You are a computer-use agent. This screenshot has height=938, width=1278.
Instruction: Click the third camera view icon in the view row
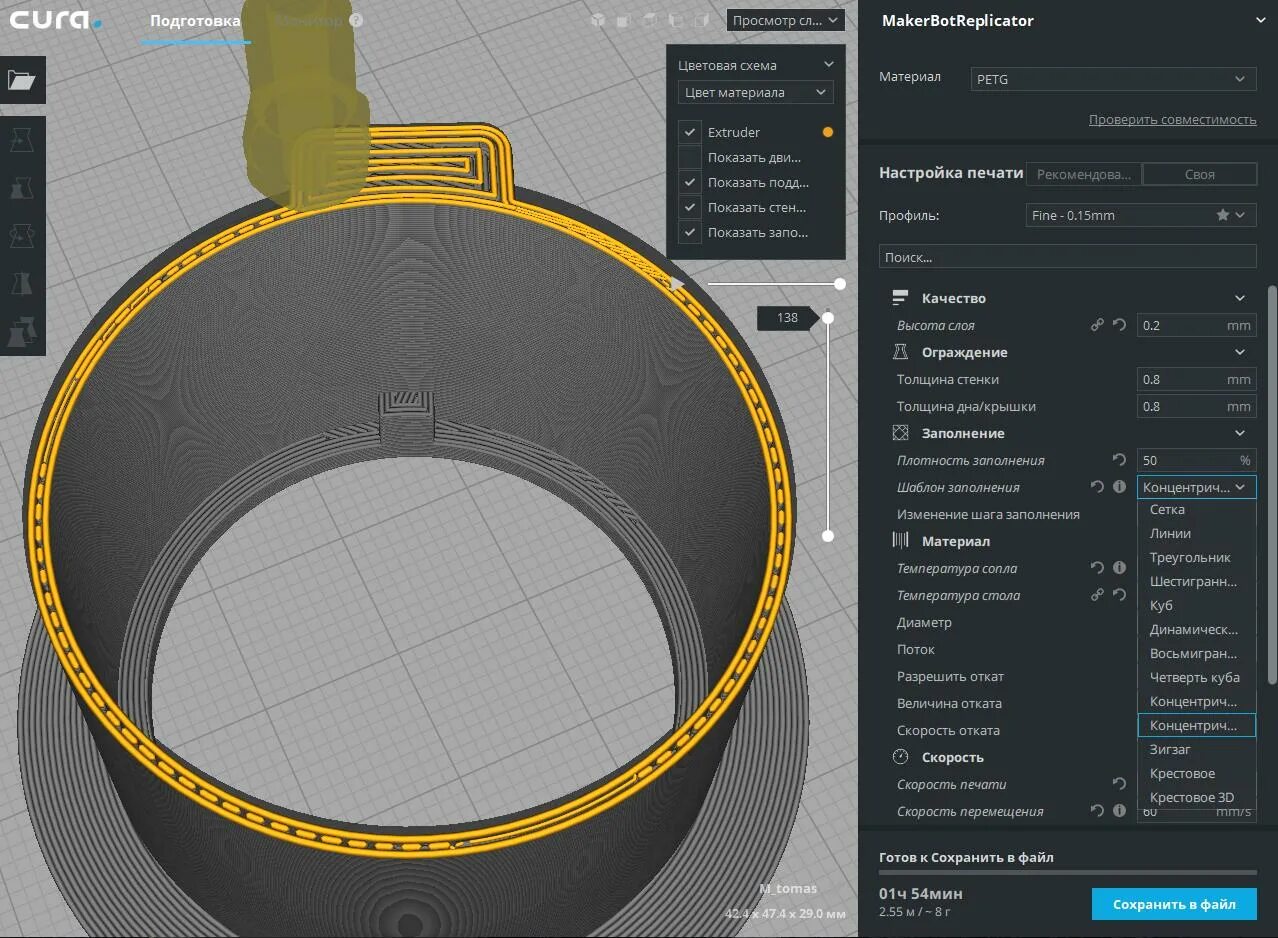pyautogui.click(x=649, y=20)
